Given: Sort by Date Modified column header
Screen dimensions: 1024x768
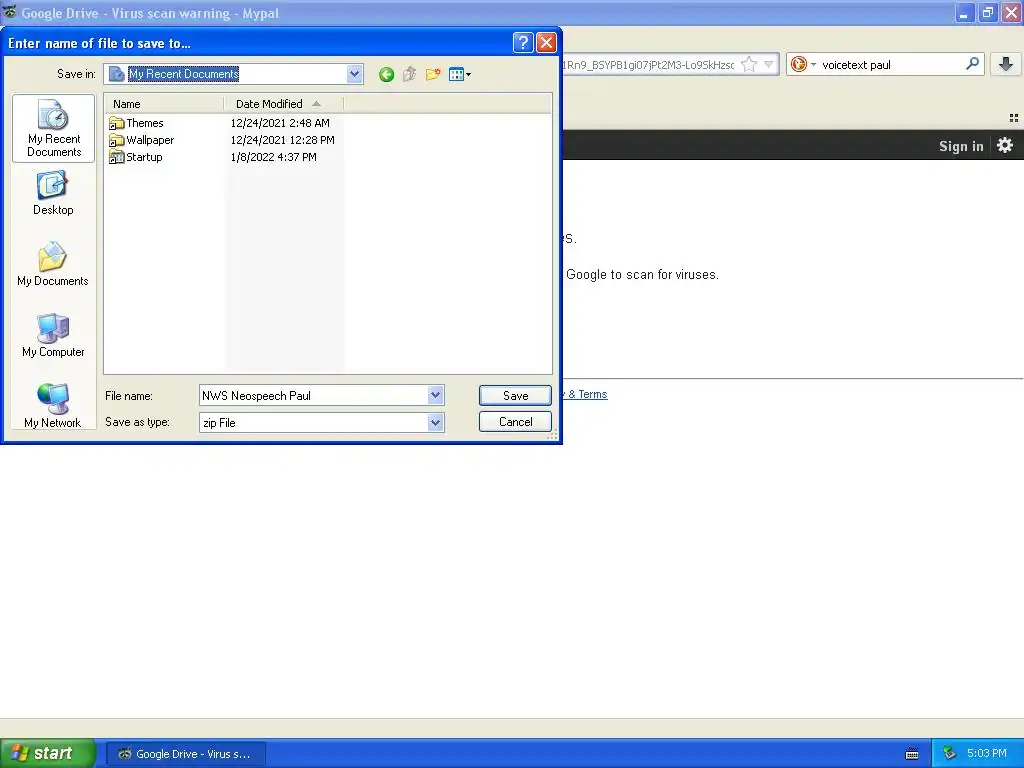Looking at the screenshot, I should (x=283, y=104).
